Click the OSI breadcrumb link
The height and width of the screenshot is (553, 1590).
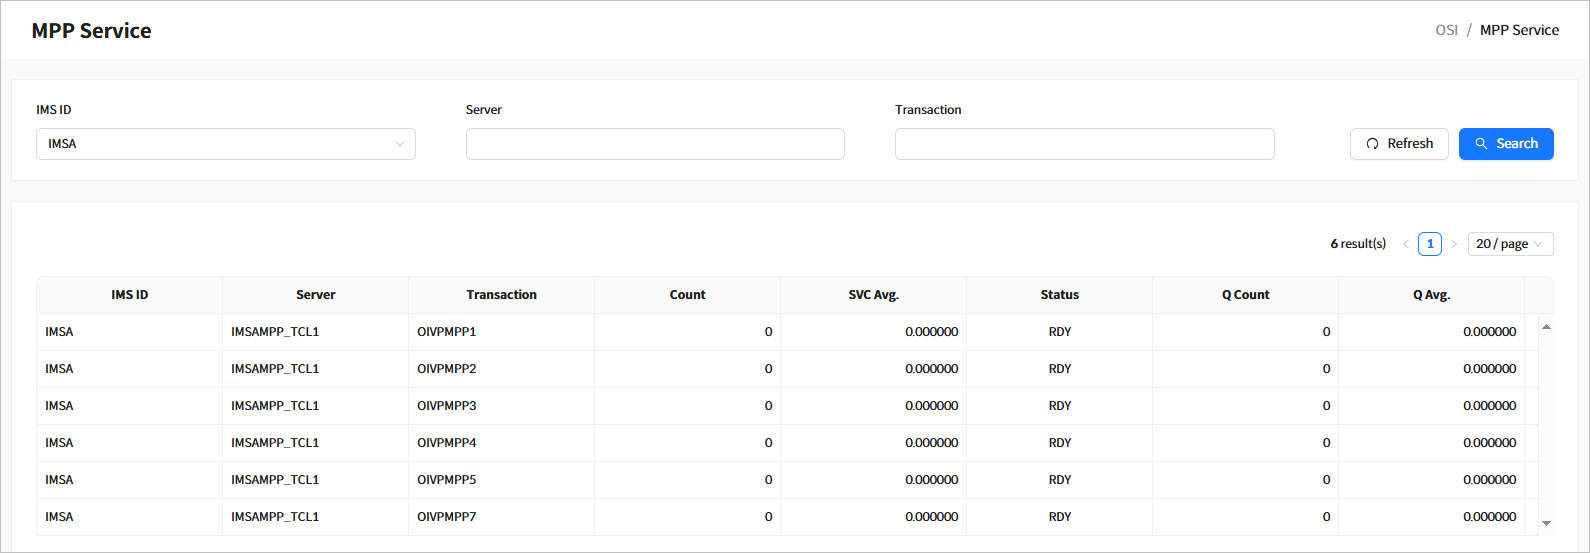click(x=1446, y=30)
